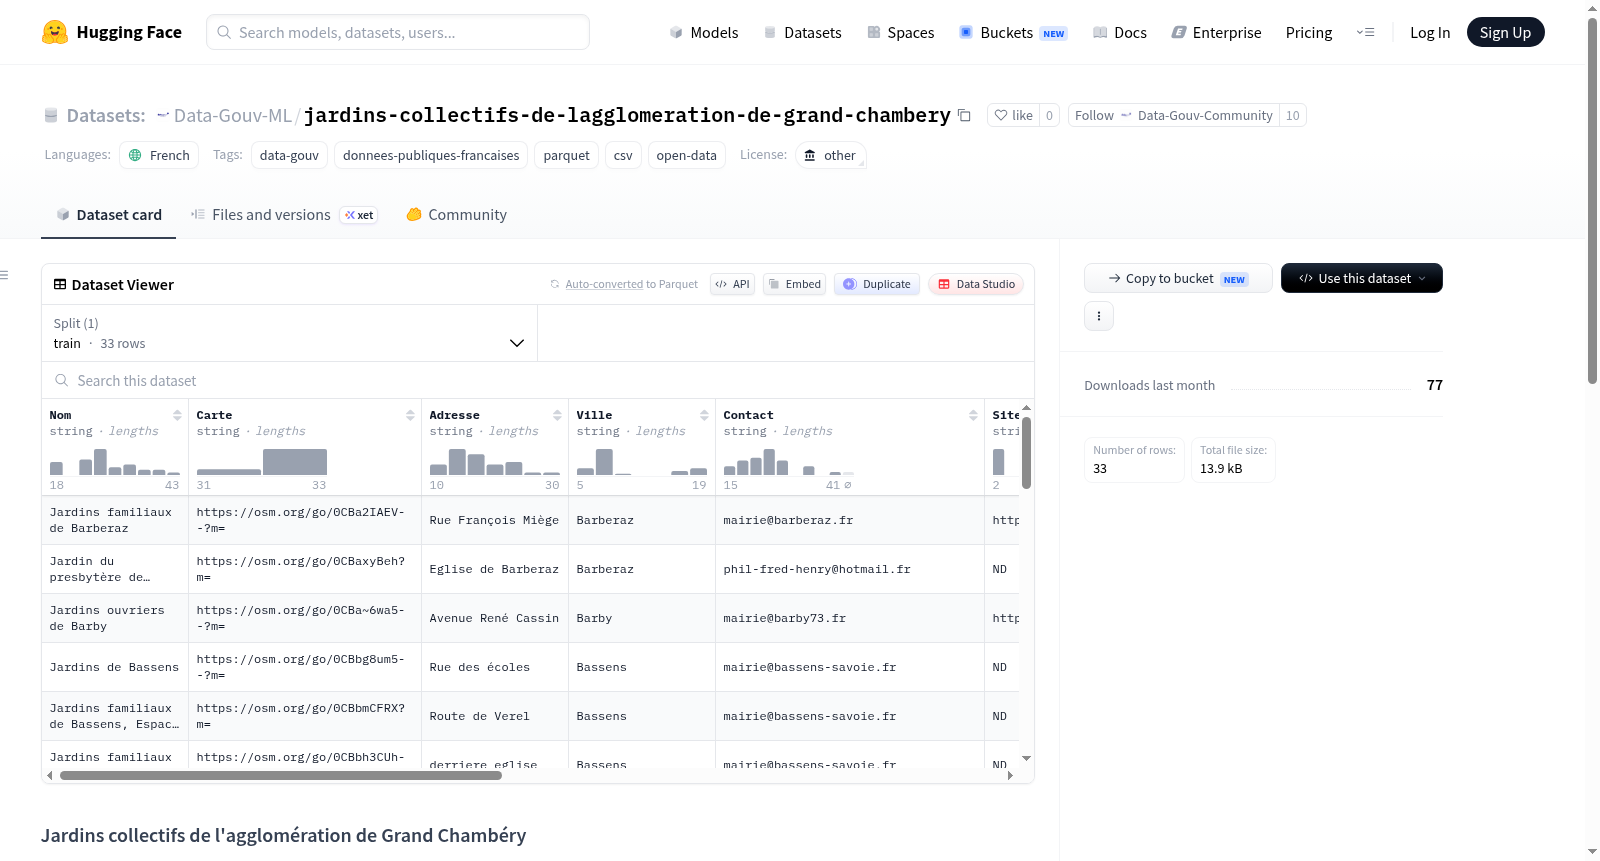The image size is (1600, 861).
Task: Click the API button
Action: [732, 284]
